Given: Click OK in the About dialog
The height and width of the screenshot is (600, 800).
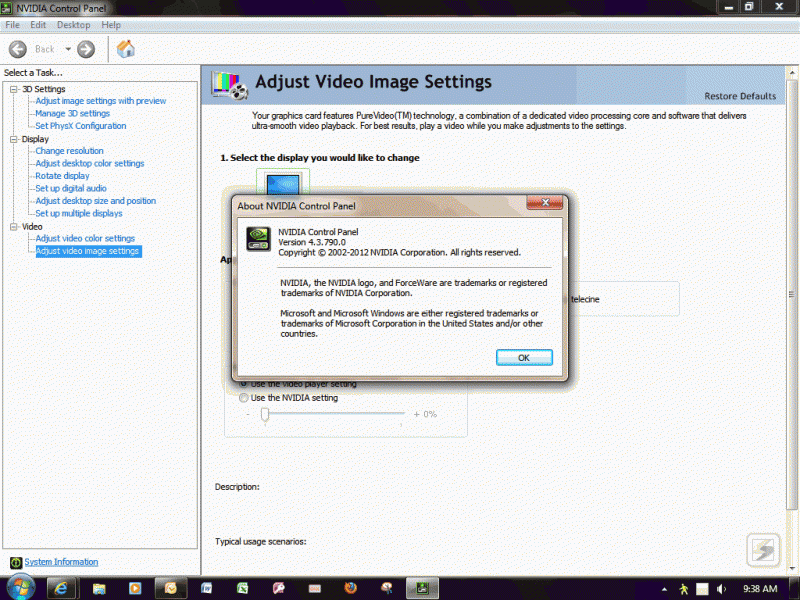Looking at the screenshot, I should point(524,358).
